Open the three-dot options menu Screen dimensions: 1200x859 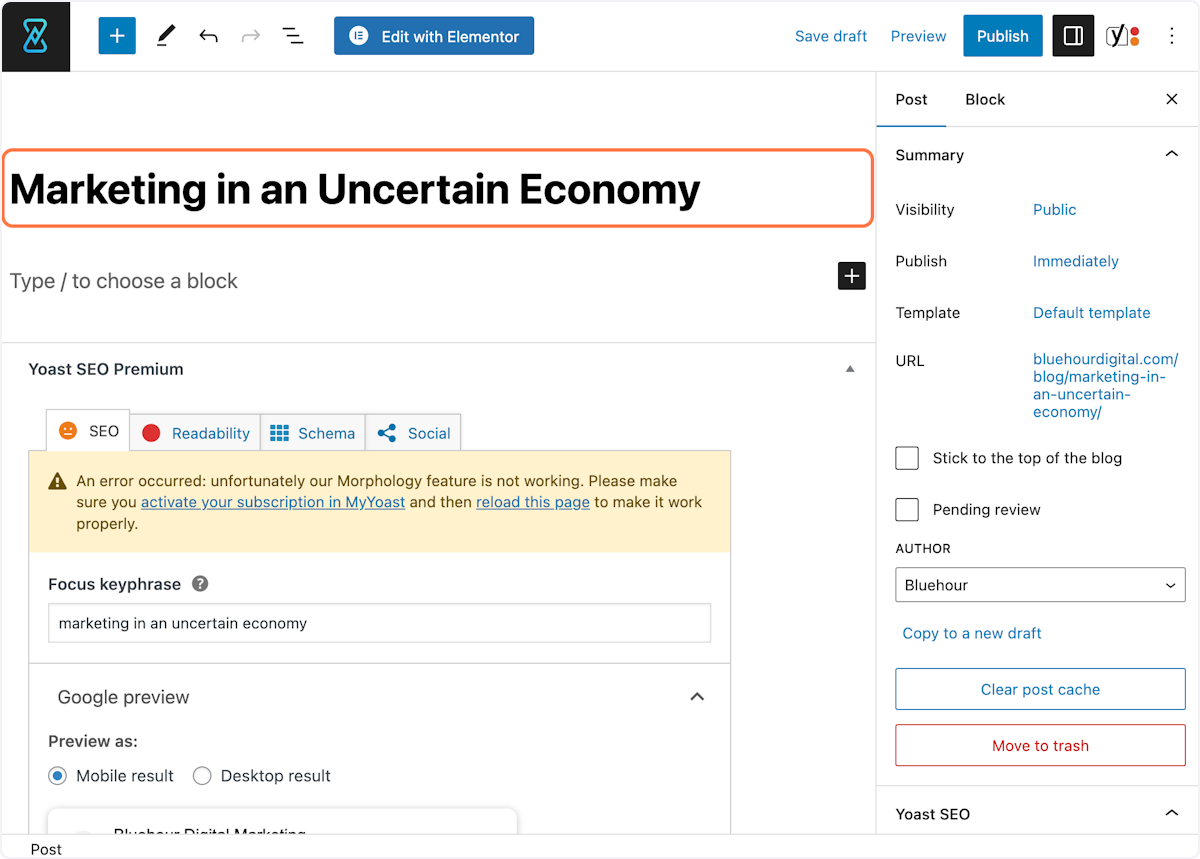point(1172,36)
